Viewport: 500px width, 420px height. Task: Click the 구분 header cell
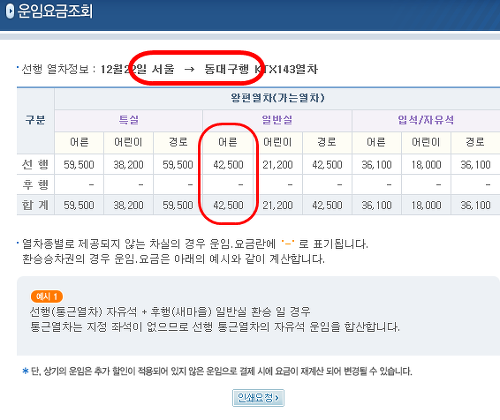pyautogui.click(x=35, y=120)
